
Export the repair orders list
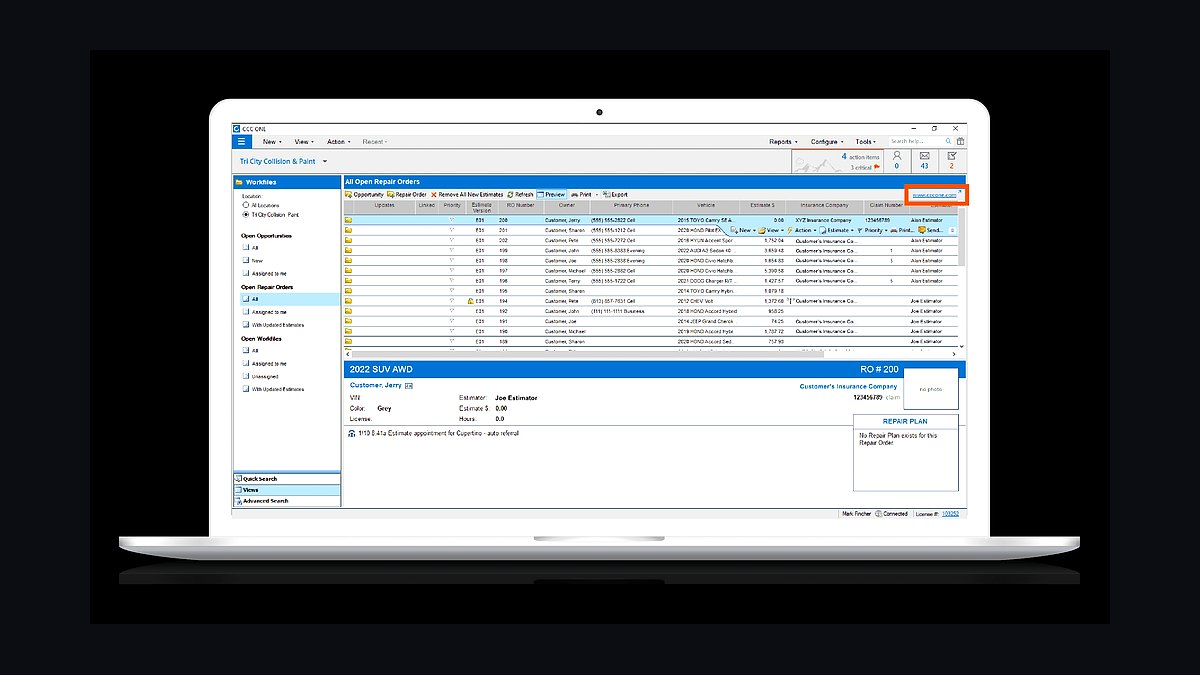[x=615, y=194]
